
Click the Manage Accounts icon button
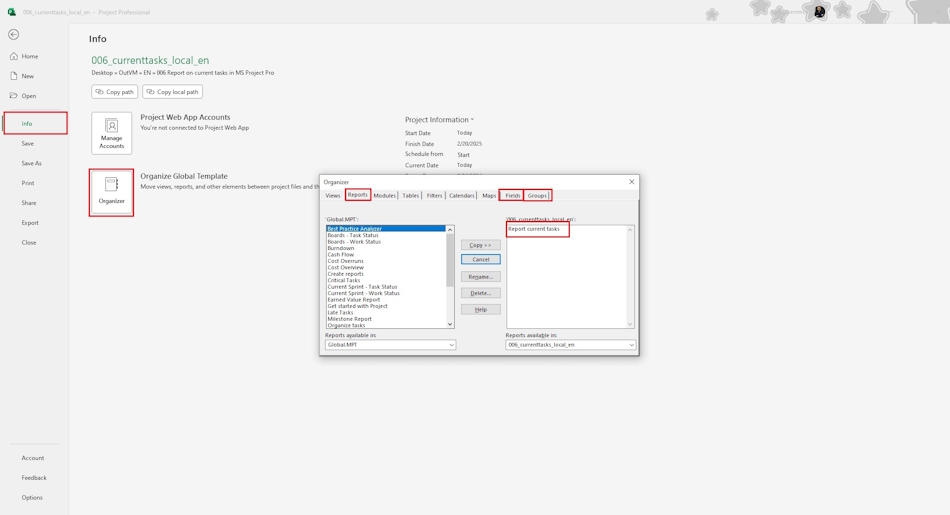pos(111,133)
